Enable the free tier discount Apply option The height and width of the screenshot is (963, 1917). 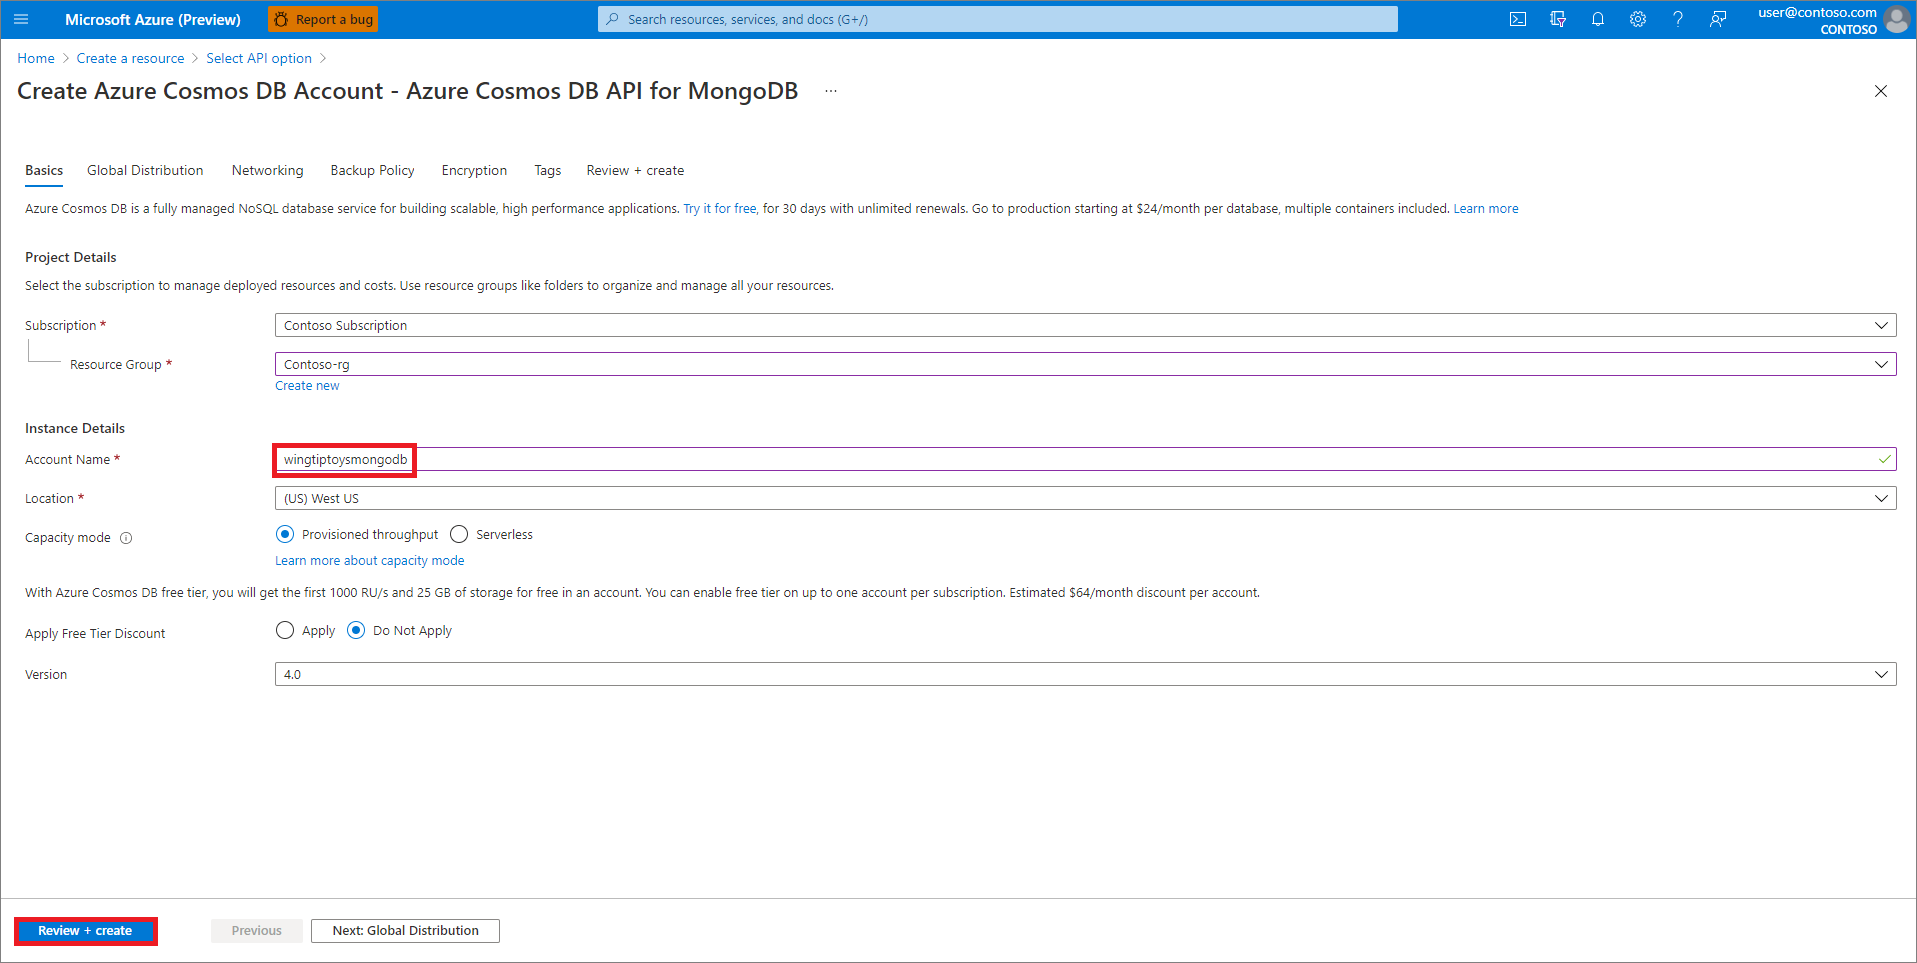pyautogui.click(x=284, y=630)
